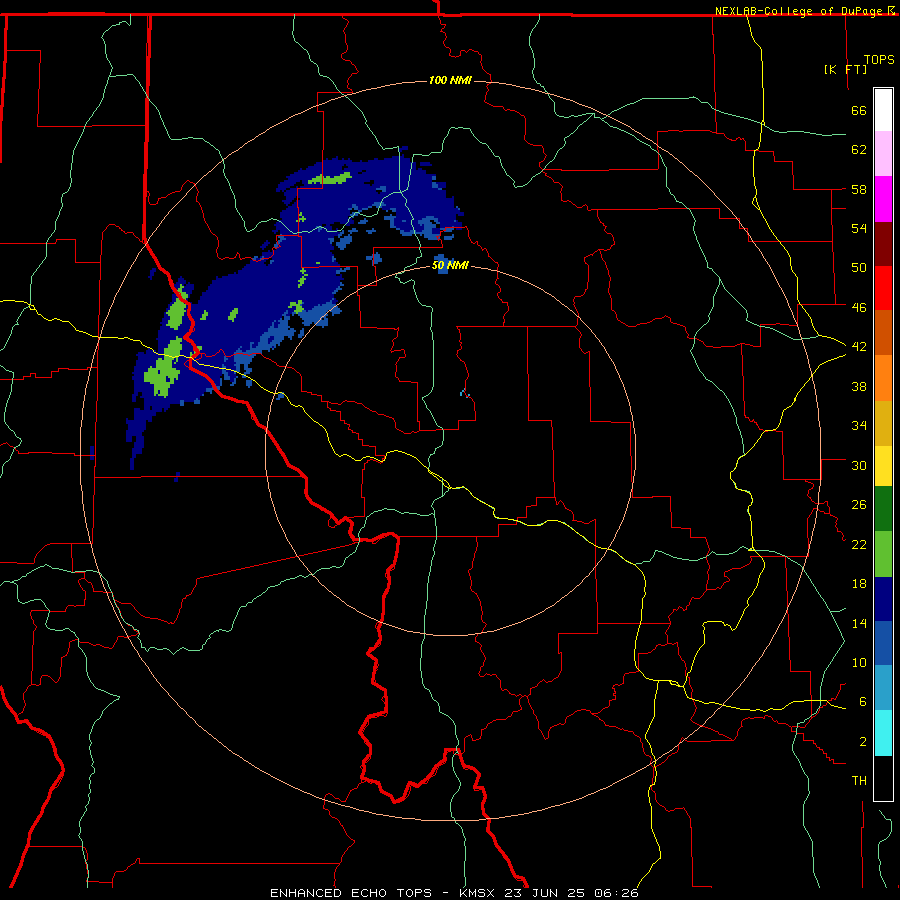Click the magenta 58 kft legend swatch
Viewport: 900px width, 900px height.
pyautogui.click(x=883, y=199)
